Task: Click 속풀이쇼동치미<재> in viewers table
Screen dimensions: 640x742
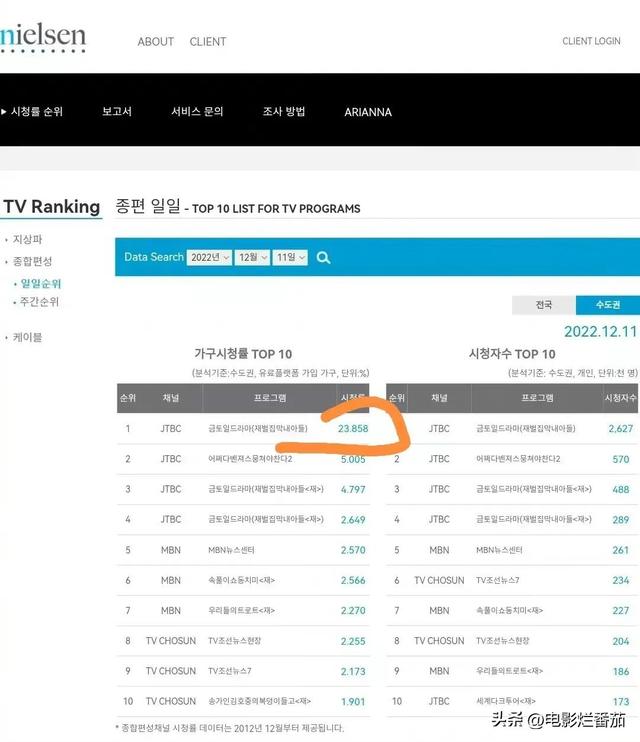Action: coord(509,610)
